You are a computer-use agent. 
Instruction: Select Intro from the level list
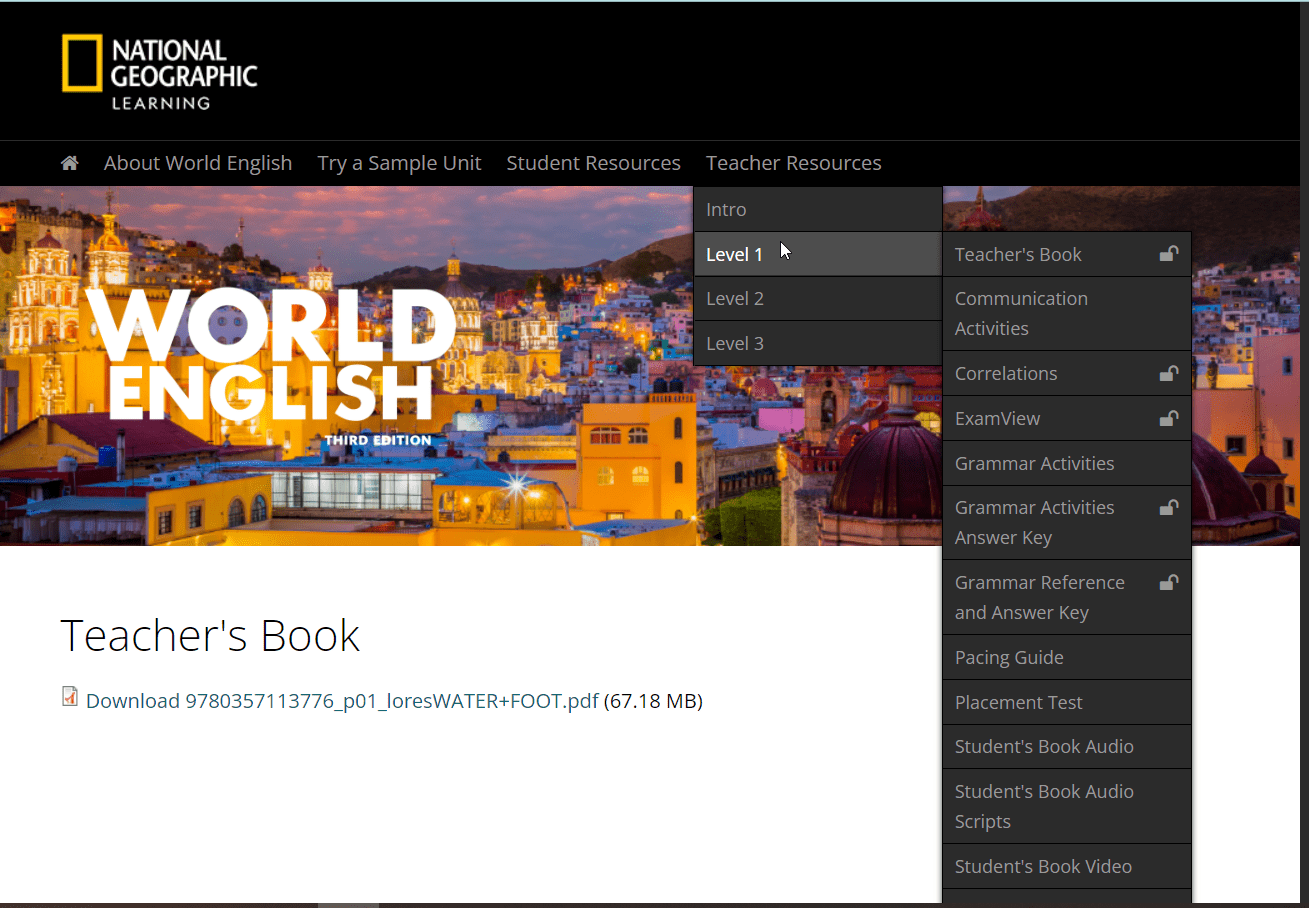click(726, 209)
